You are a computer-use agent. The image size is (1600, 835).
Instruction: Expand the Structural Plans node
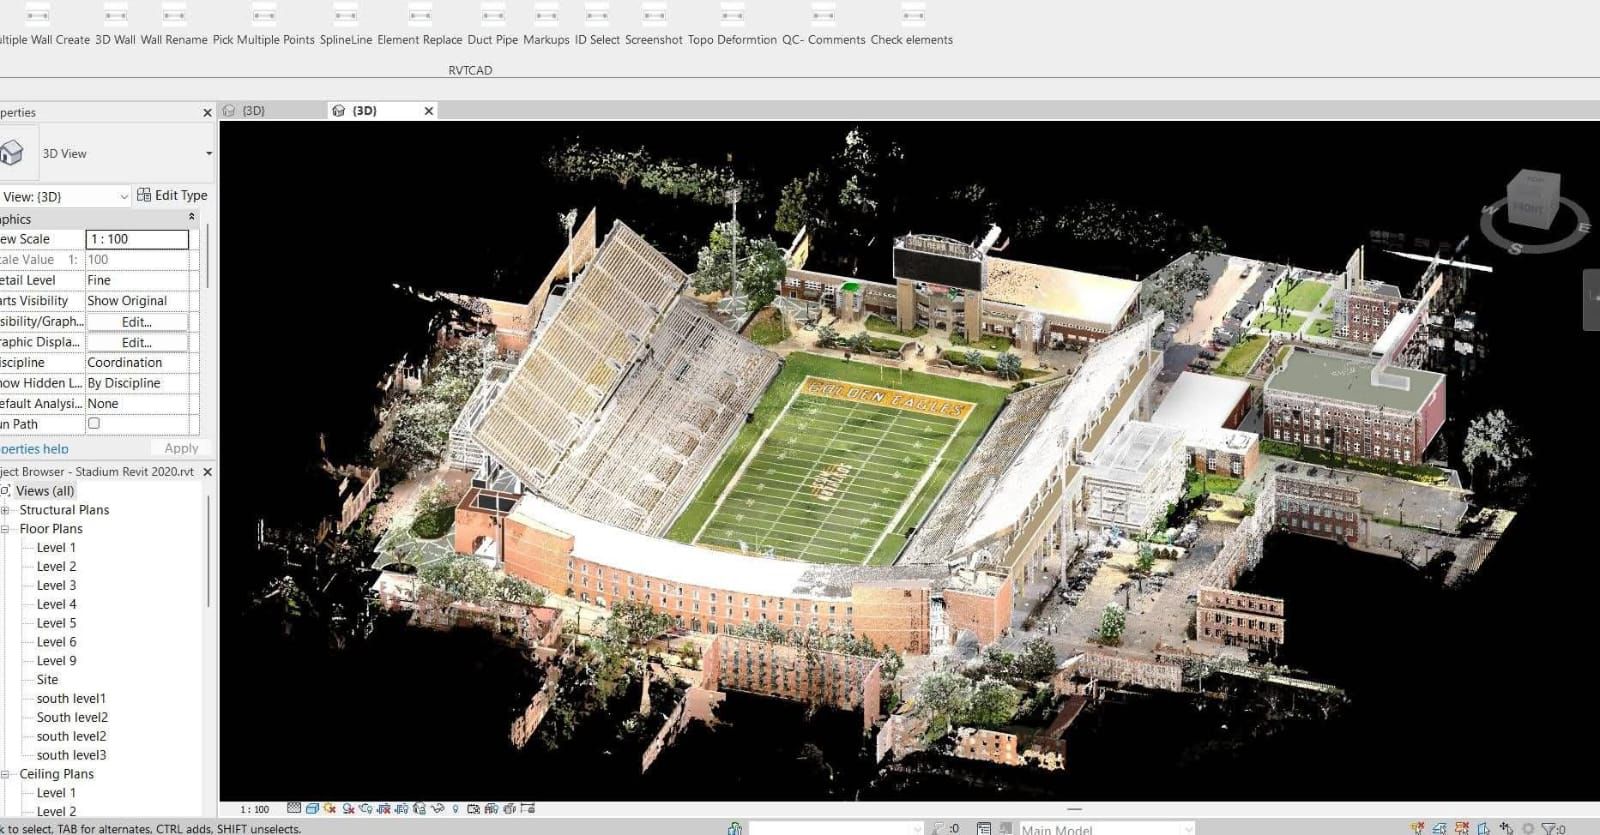pyautogui.click(x=5, y=510)
